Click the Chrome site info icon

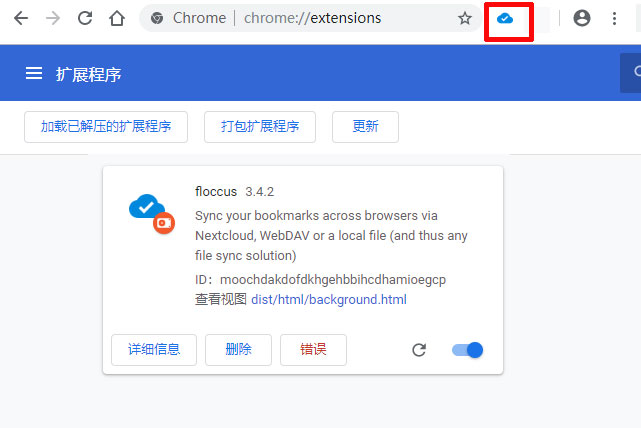(157, 18)
